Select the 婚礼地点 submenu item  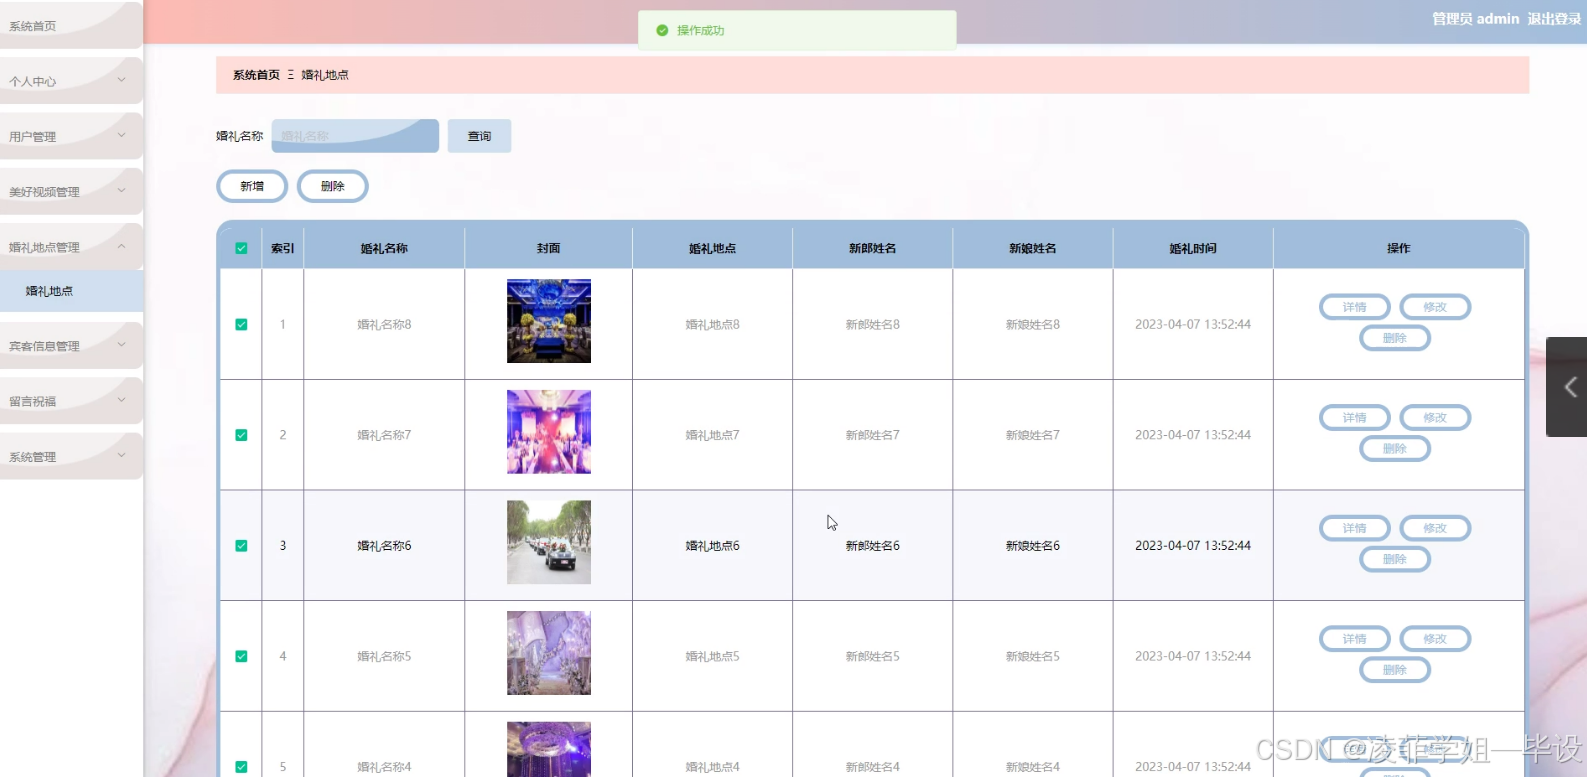(x=72, y=291)
